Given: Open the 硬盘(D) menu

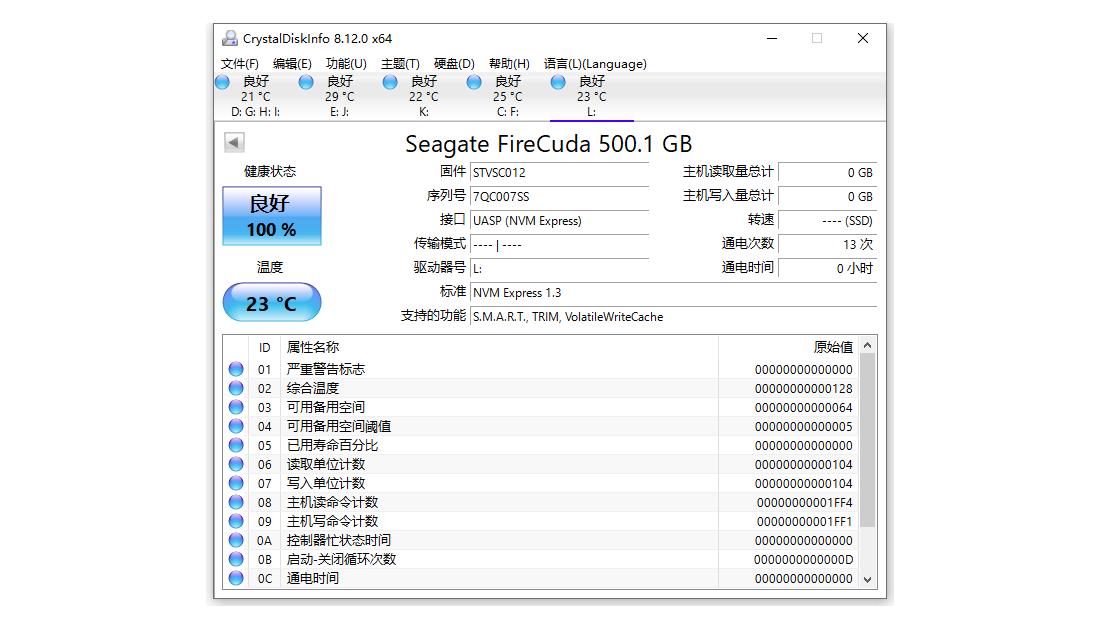Looking at the screenshot, I should [x=452, y=62].
